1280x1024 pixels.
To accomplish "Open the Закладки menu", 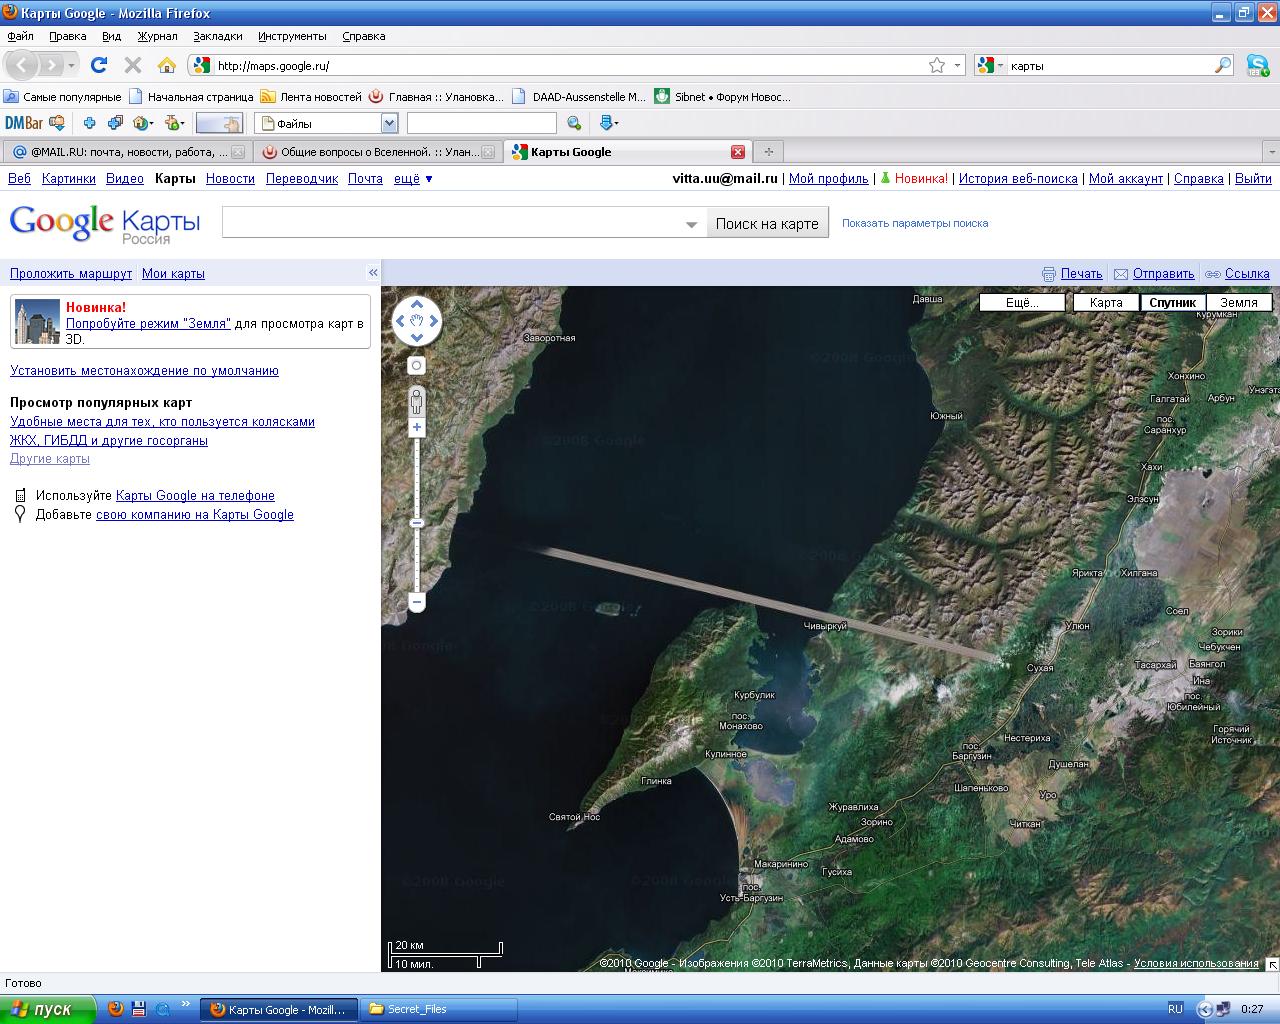I will point(217,36).
